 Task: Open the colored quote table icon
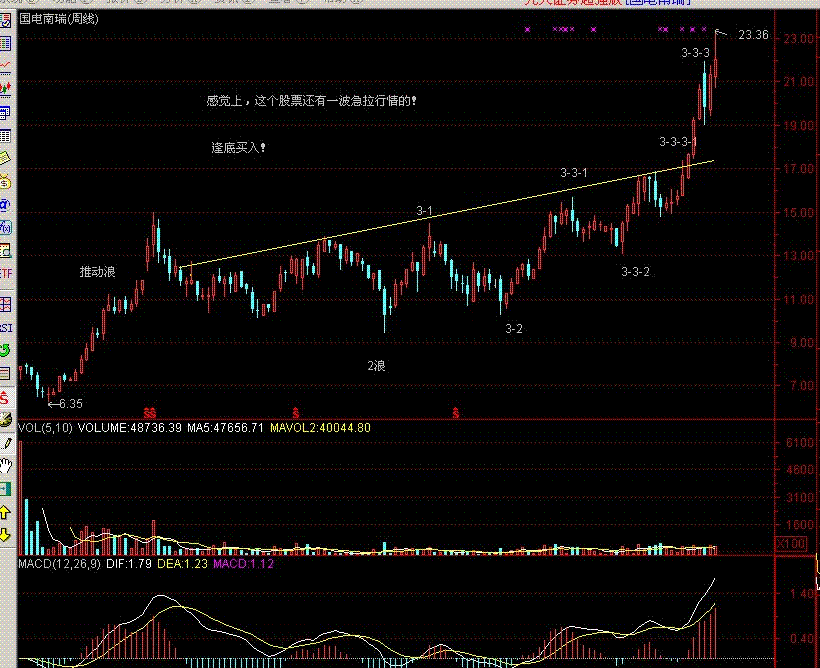pos(5,43)
